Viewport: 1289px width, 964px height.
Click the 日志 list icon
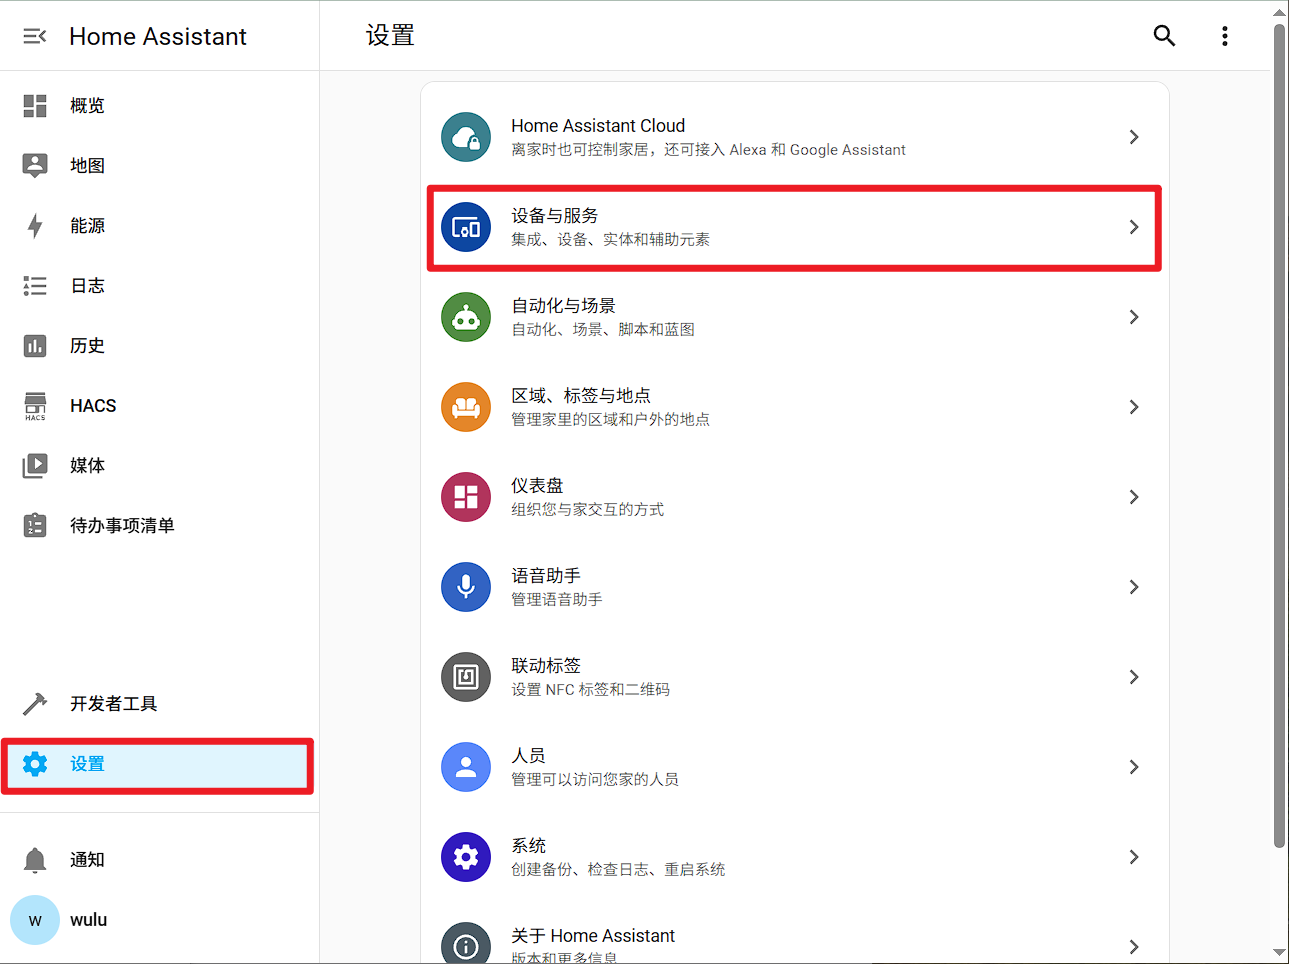tap(35, 286)
